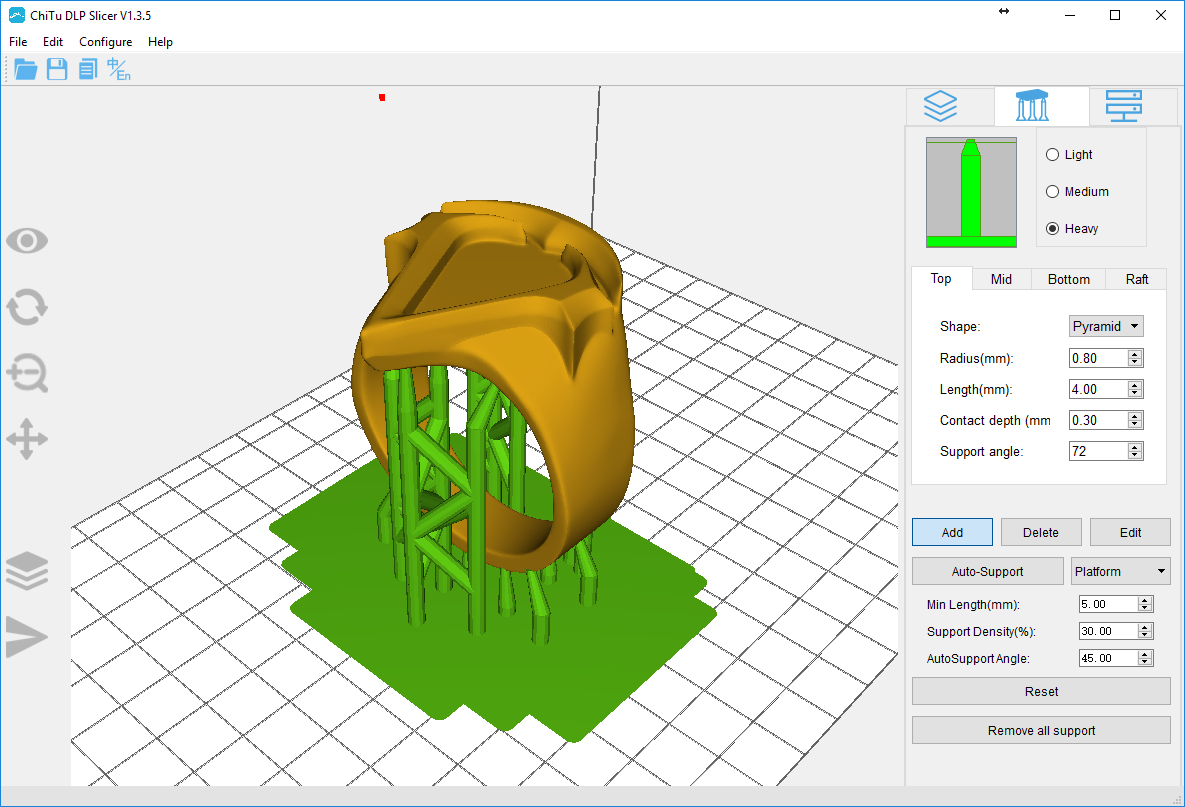This screenshot has width=1185, height=807.
Task: Select Medium support type
Action: tap(1052, 192)
